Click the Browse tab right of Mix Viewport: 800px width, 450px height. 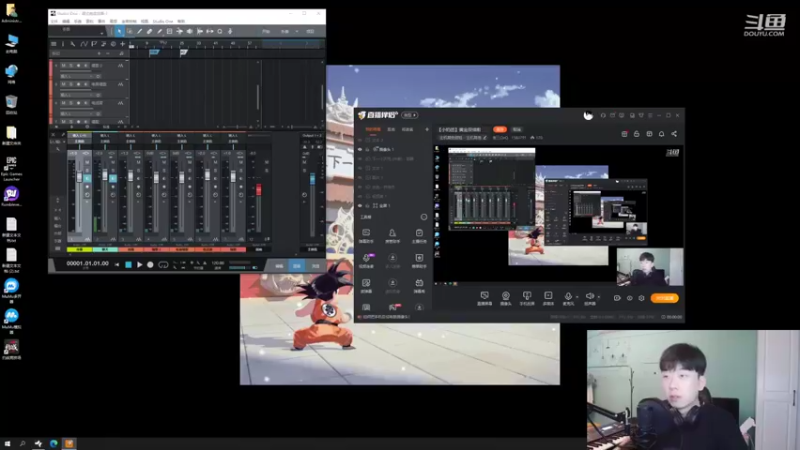coord(315,266)
